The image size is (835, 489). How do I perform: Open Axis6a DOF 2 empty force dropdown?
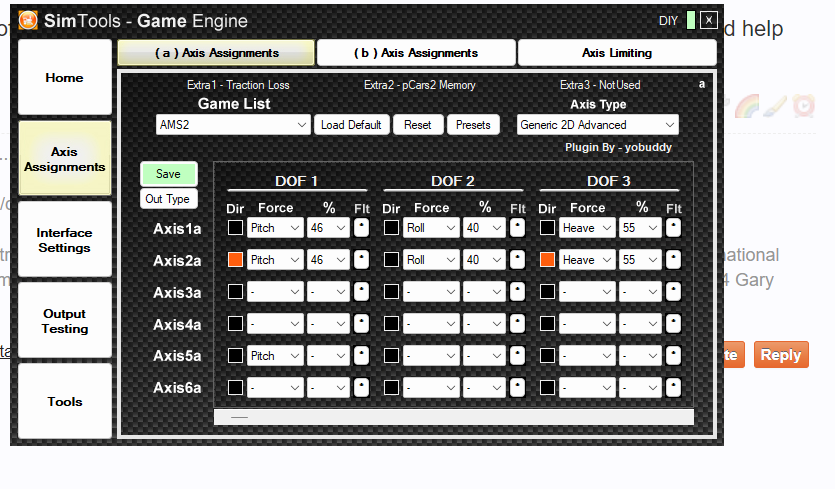(x=431, y=387)
